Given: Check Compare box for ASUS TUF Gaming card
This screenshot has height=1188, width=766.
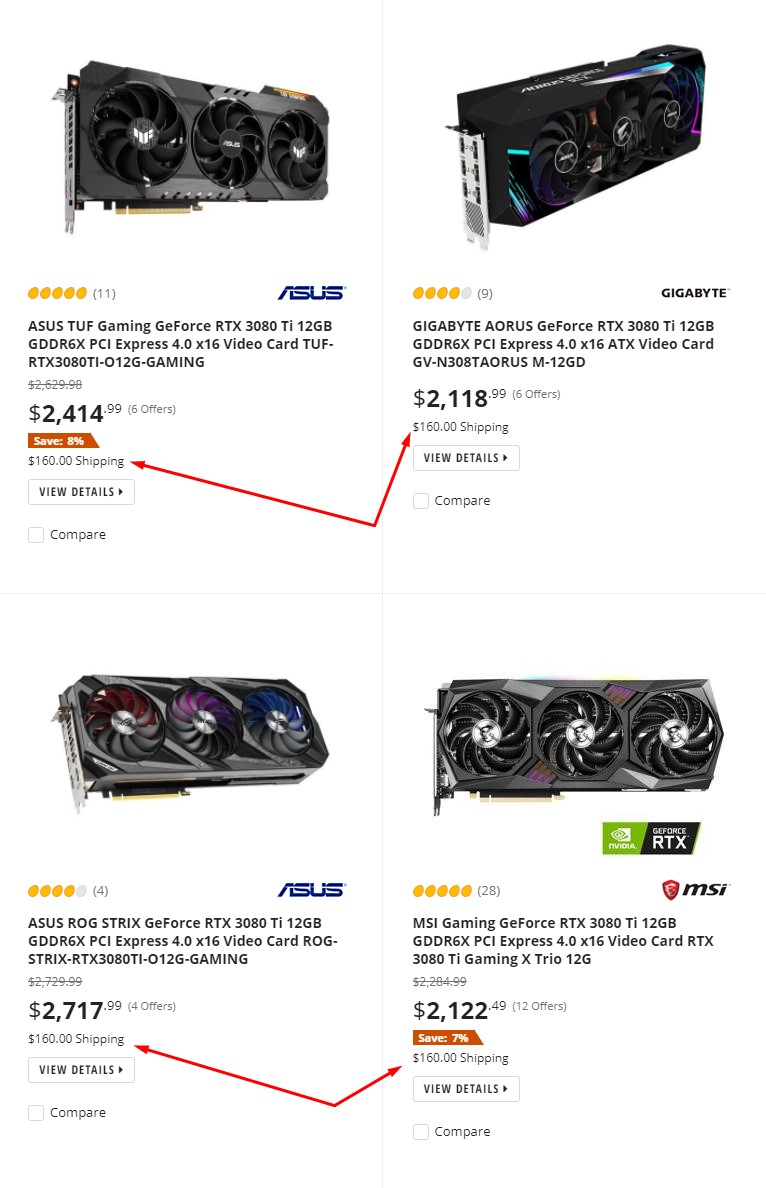Looking at the screenshot, I should tap(36, 535).
